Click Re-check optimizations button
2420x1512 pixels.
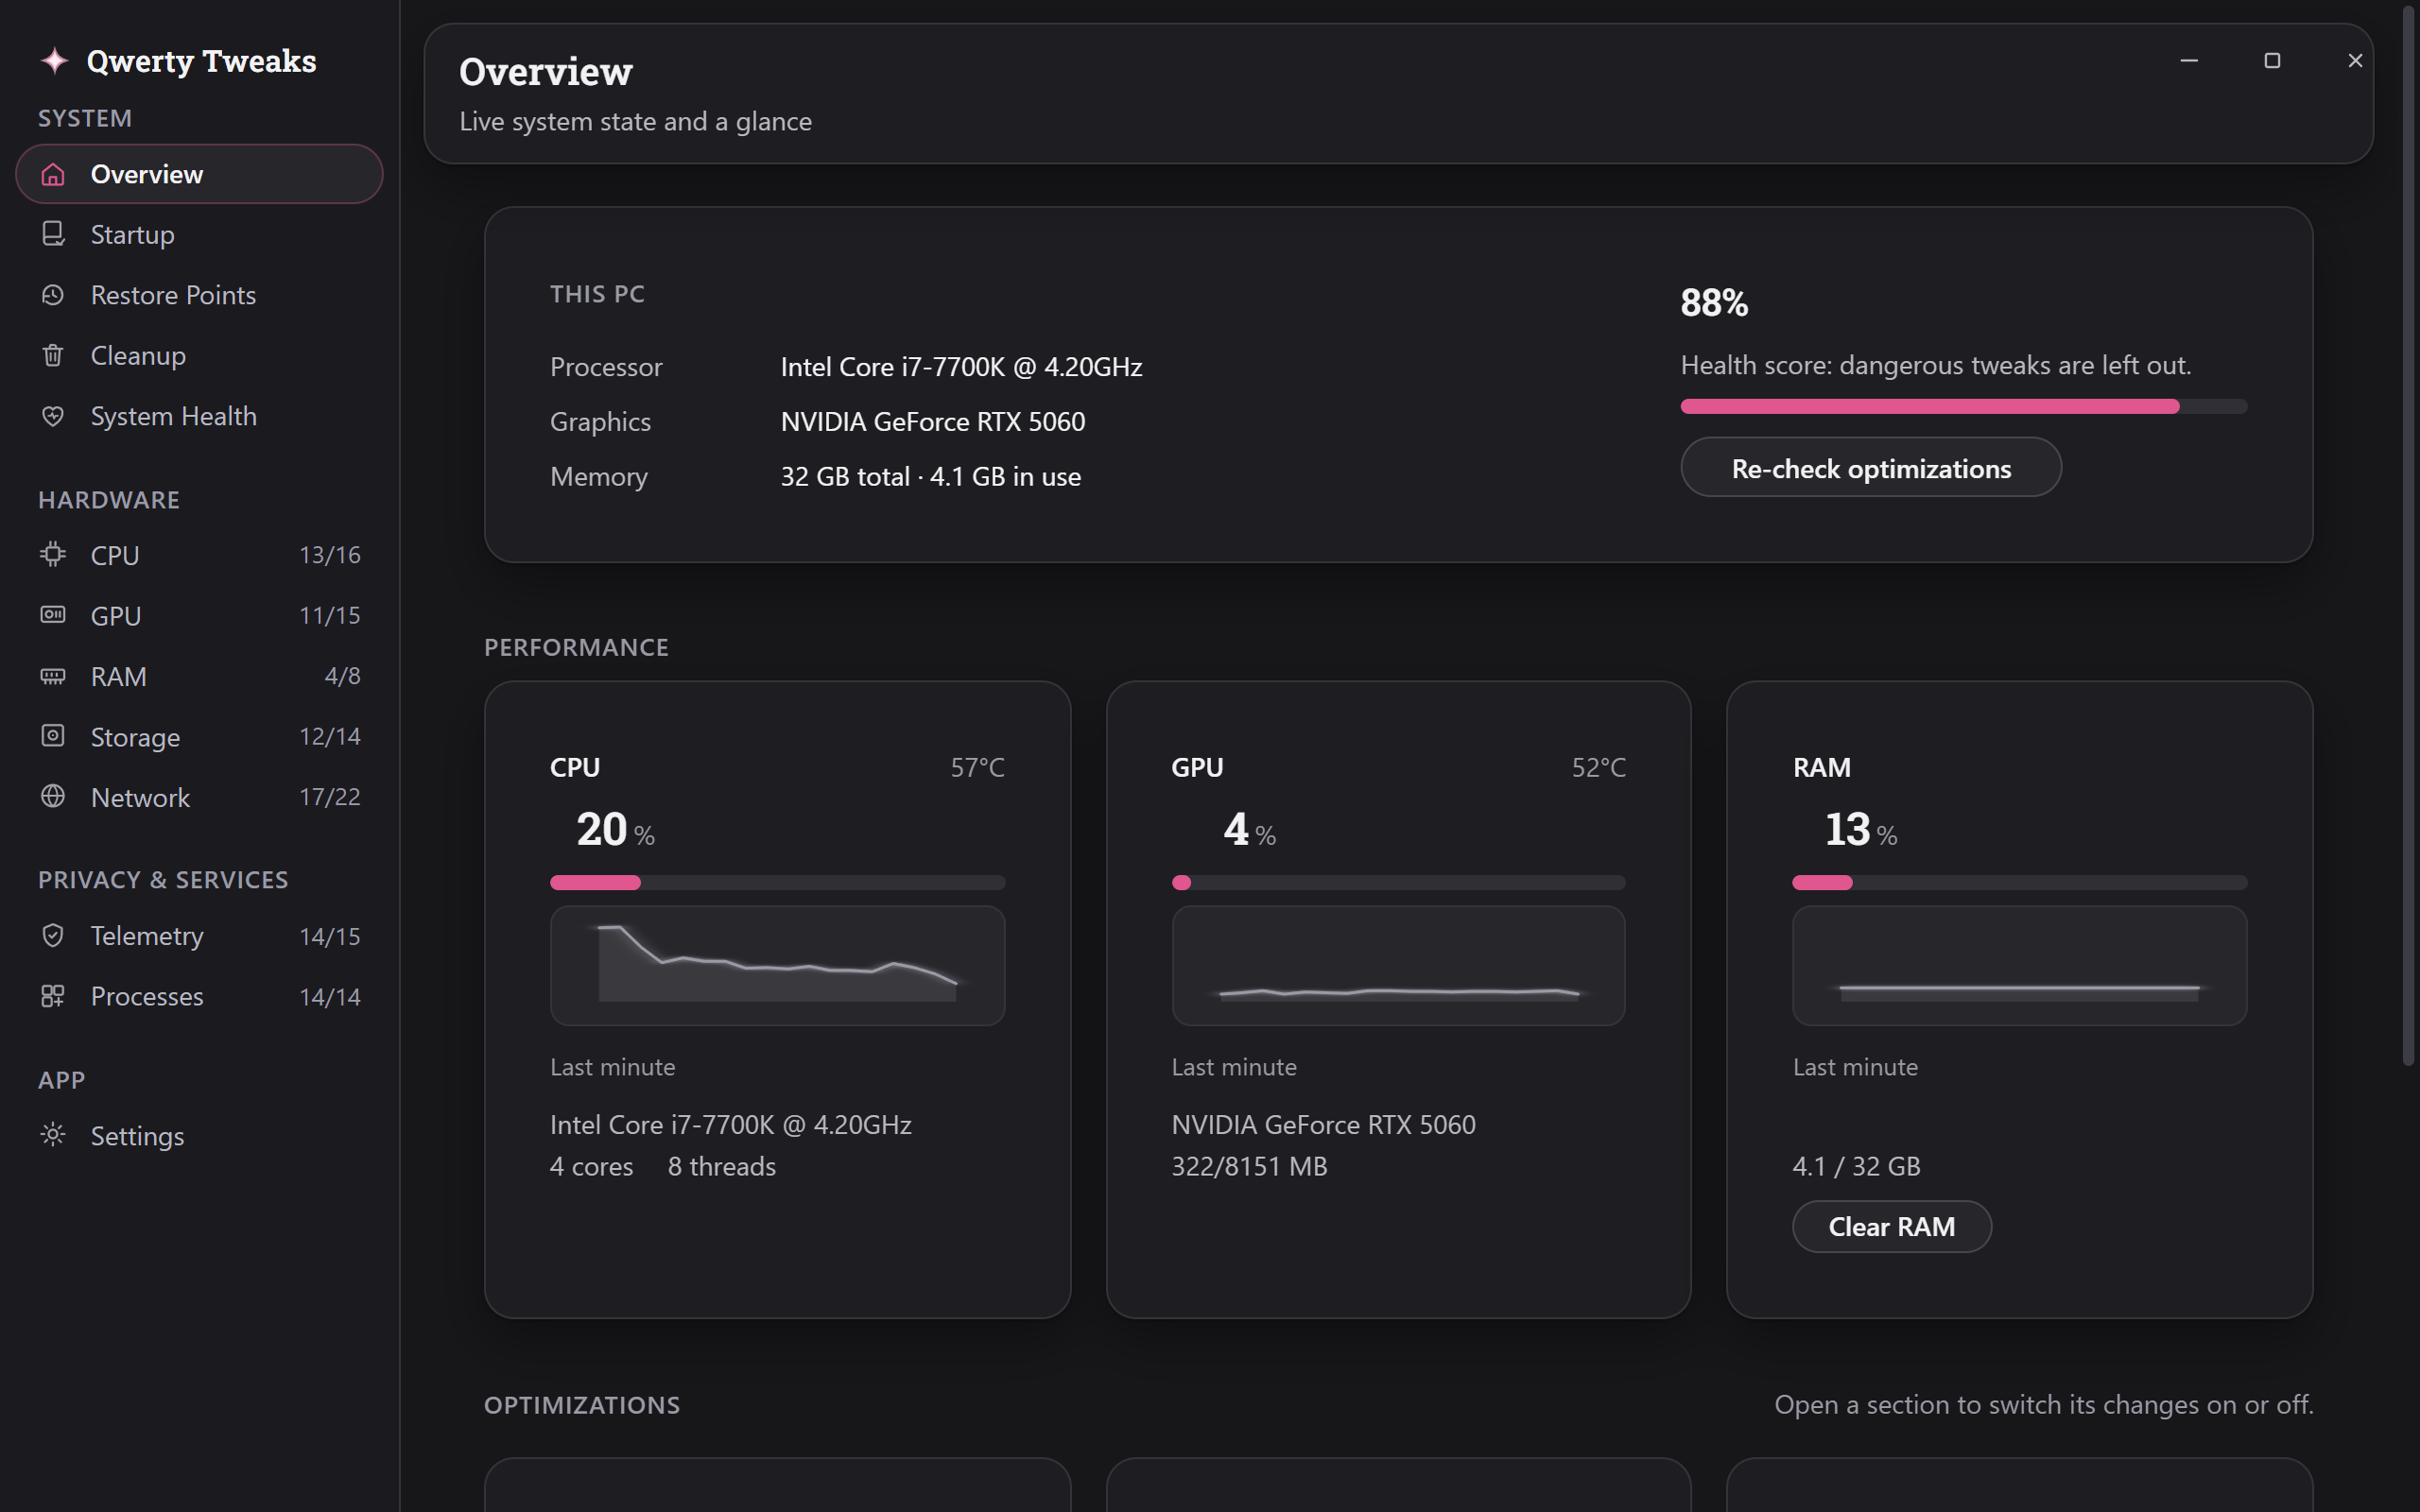[1870, 468]
